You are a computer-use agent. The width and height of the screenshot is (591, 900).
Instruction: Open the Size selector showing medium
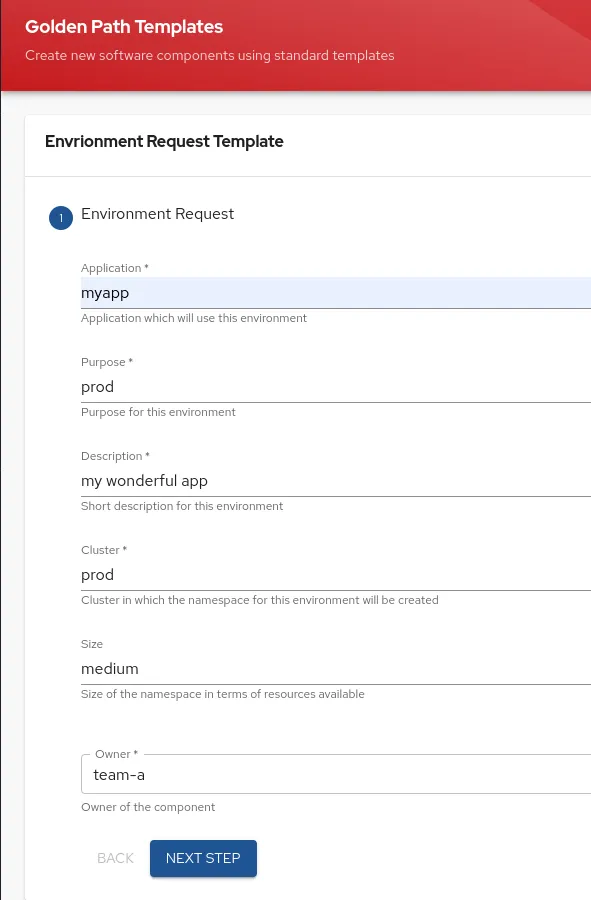coord(300,668)
